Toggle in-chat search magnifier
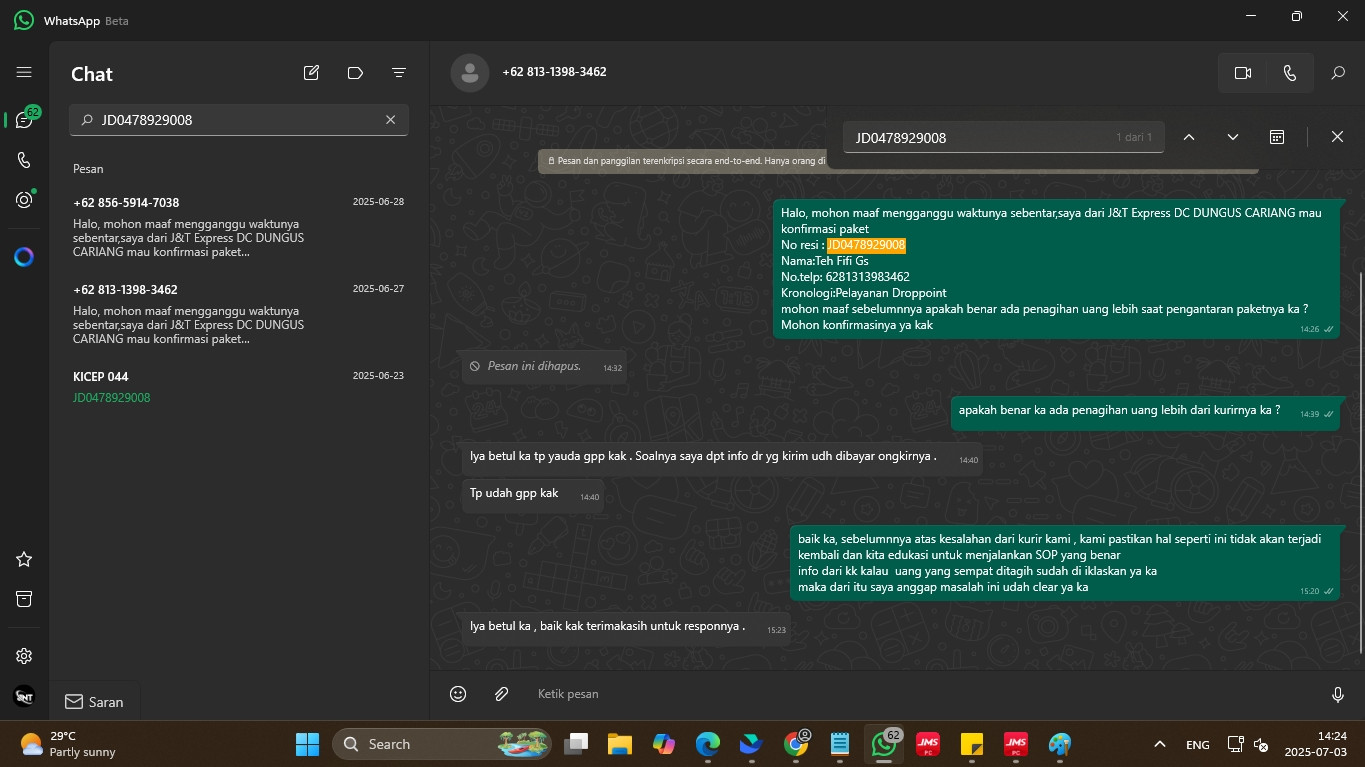Image resolution: width=1365 pixels, height=767 pixels. [1338, 73]
